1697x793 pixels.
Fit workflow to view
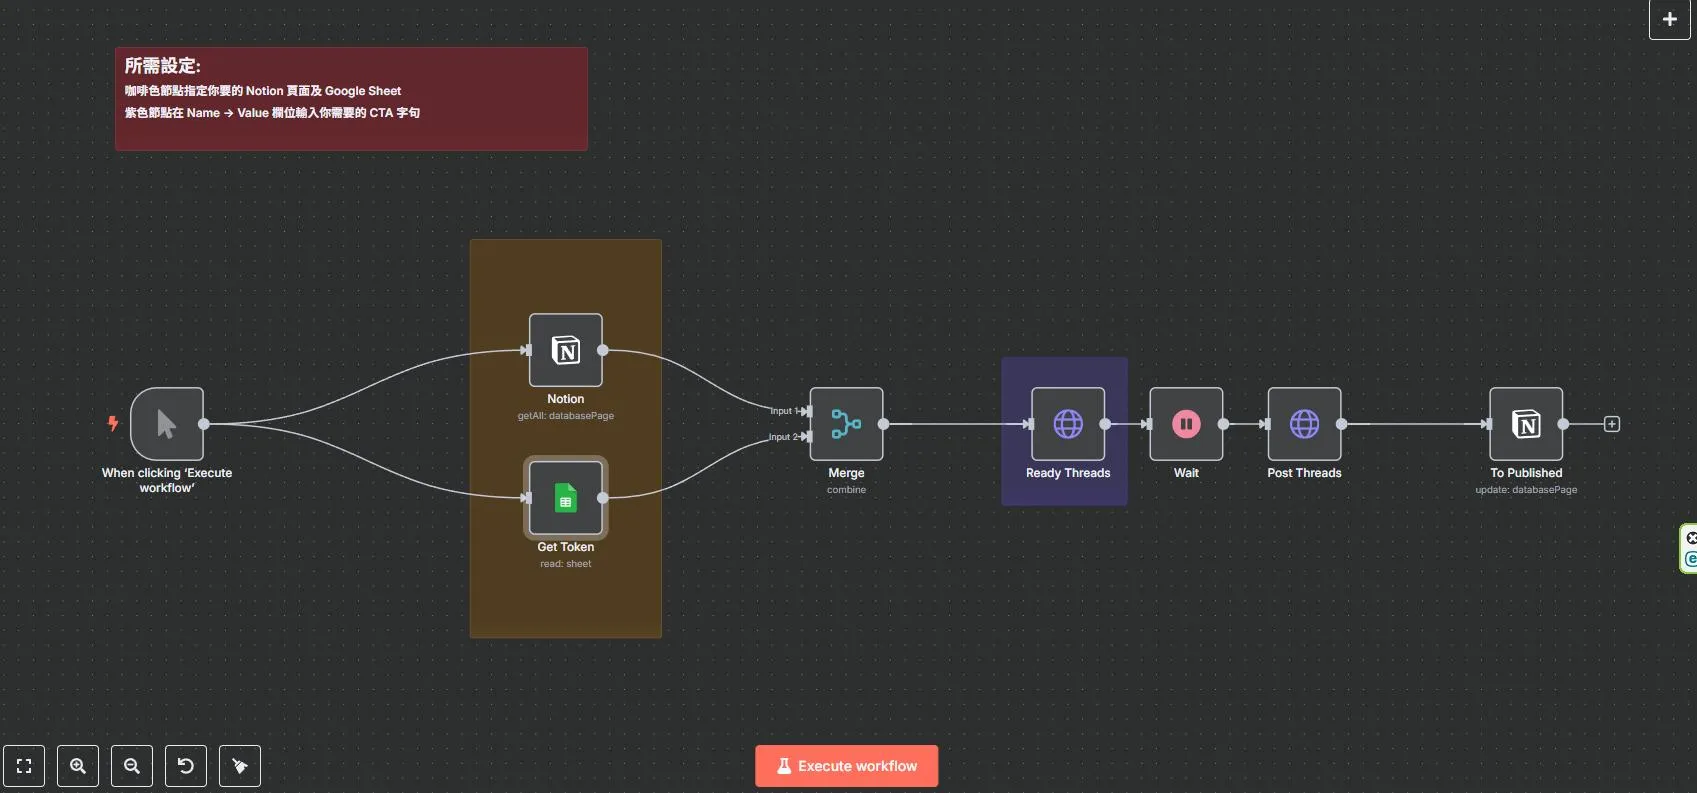[24, 766]
